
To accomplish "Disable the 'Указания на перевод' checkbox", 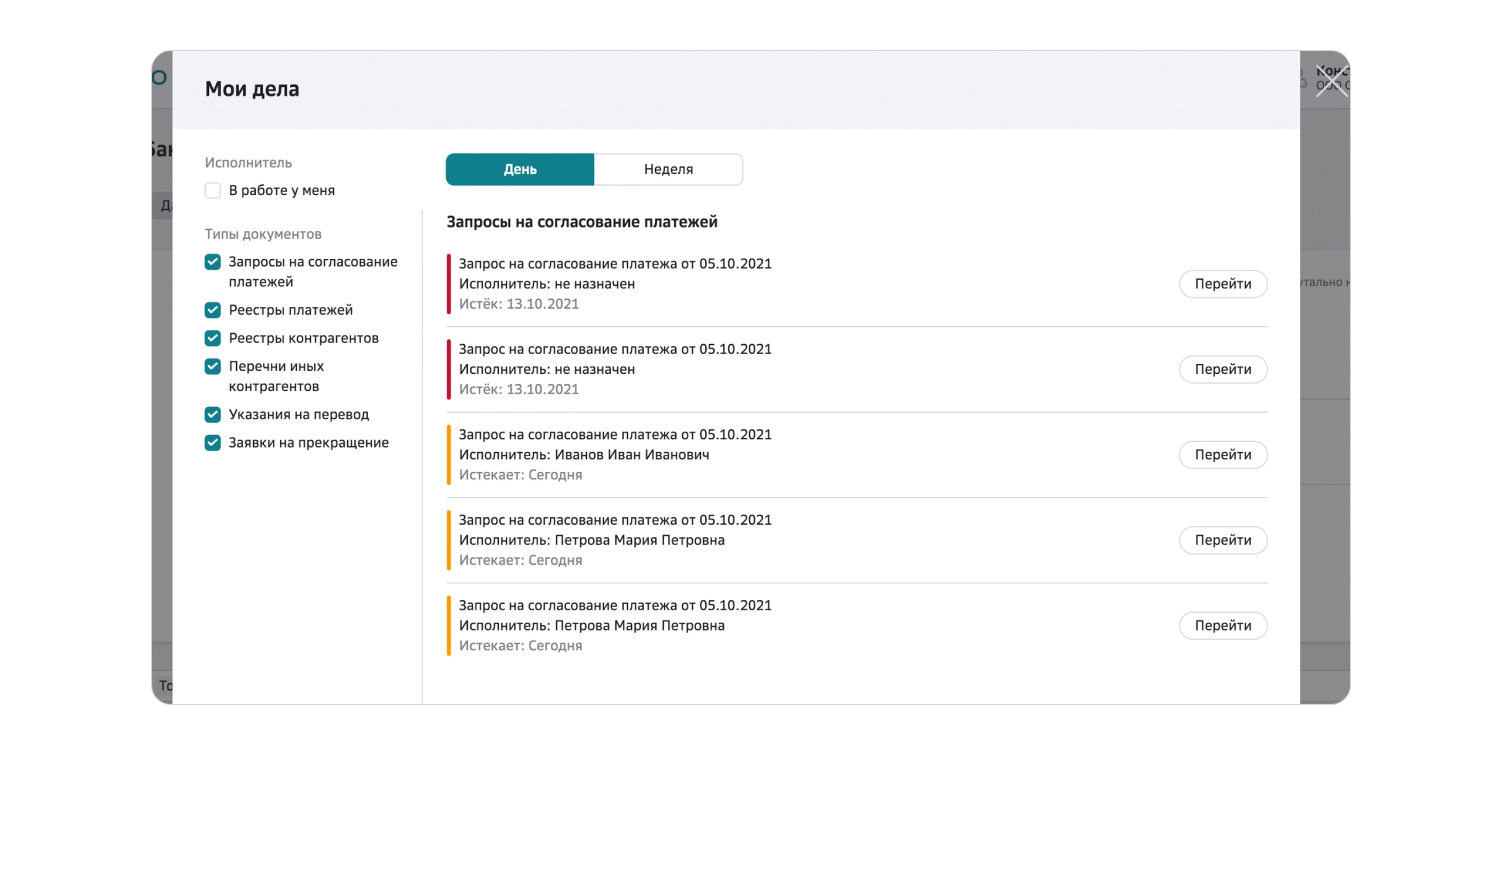I will (x=213, y=414).
